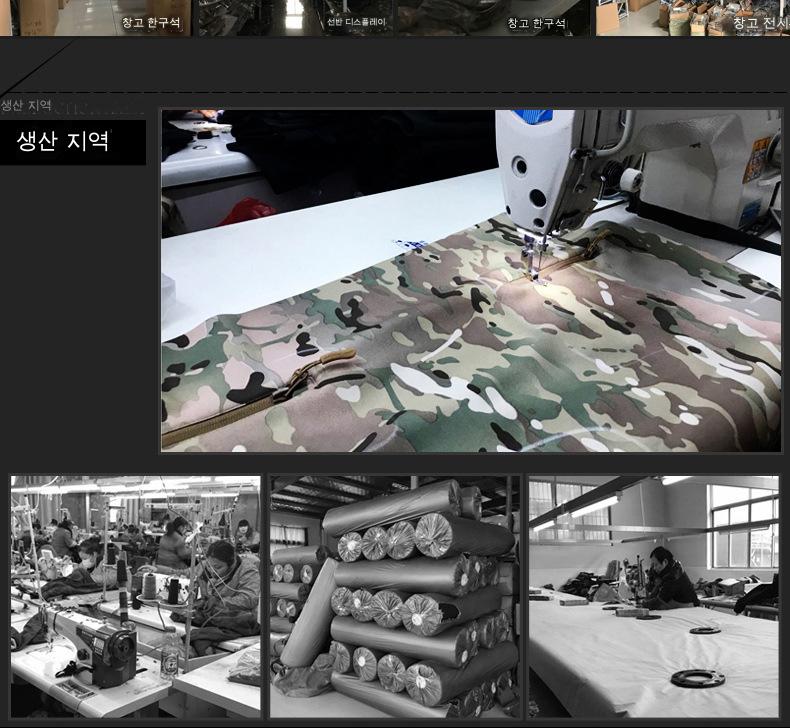The width and height of the screenshot is (790, 728).
Task: Click the red object on the white table
Action: tap(246, 210)
